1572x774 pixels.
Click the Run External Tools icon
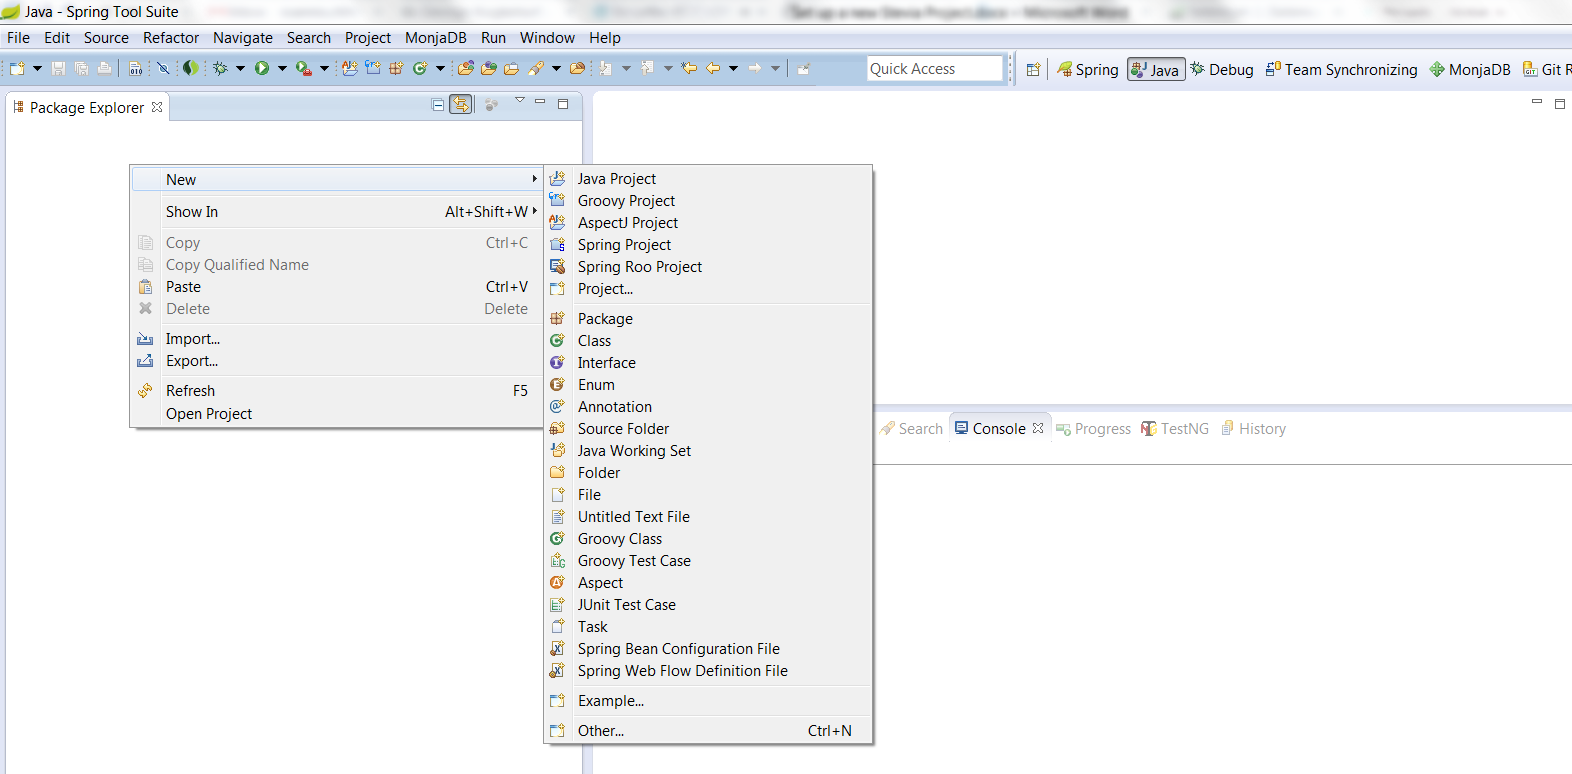[304, 68]
